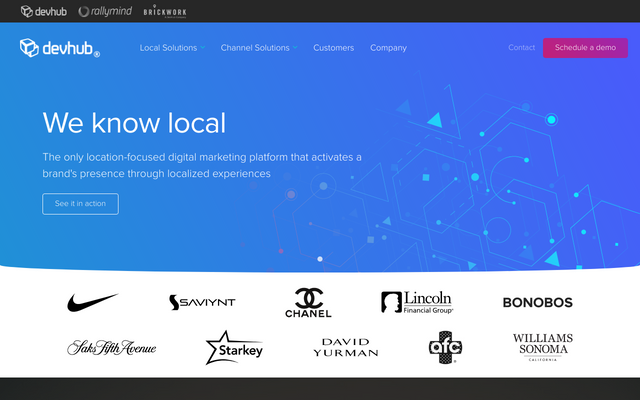Click the We know local headline
Image resolution: width=640 pixels, height=400 pixels.
pyautogui.click(x=134, y=123)
